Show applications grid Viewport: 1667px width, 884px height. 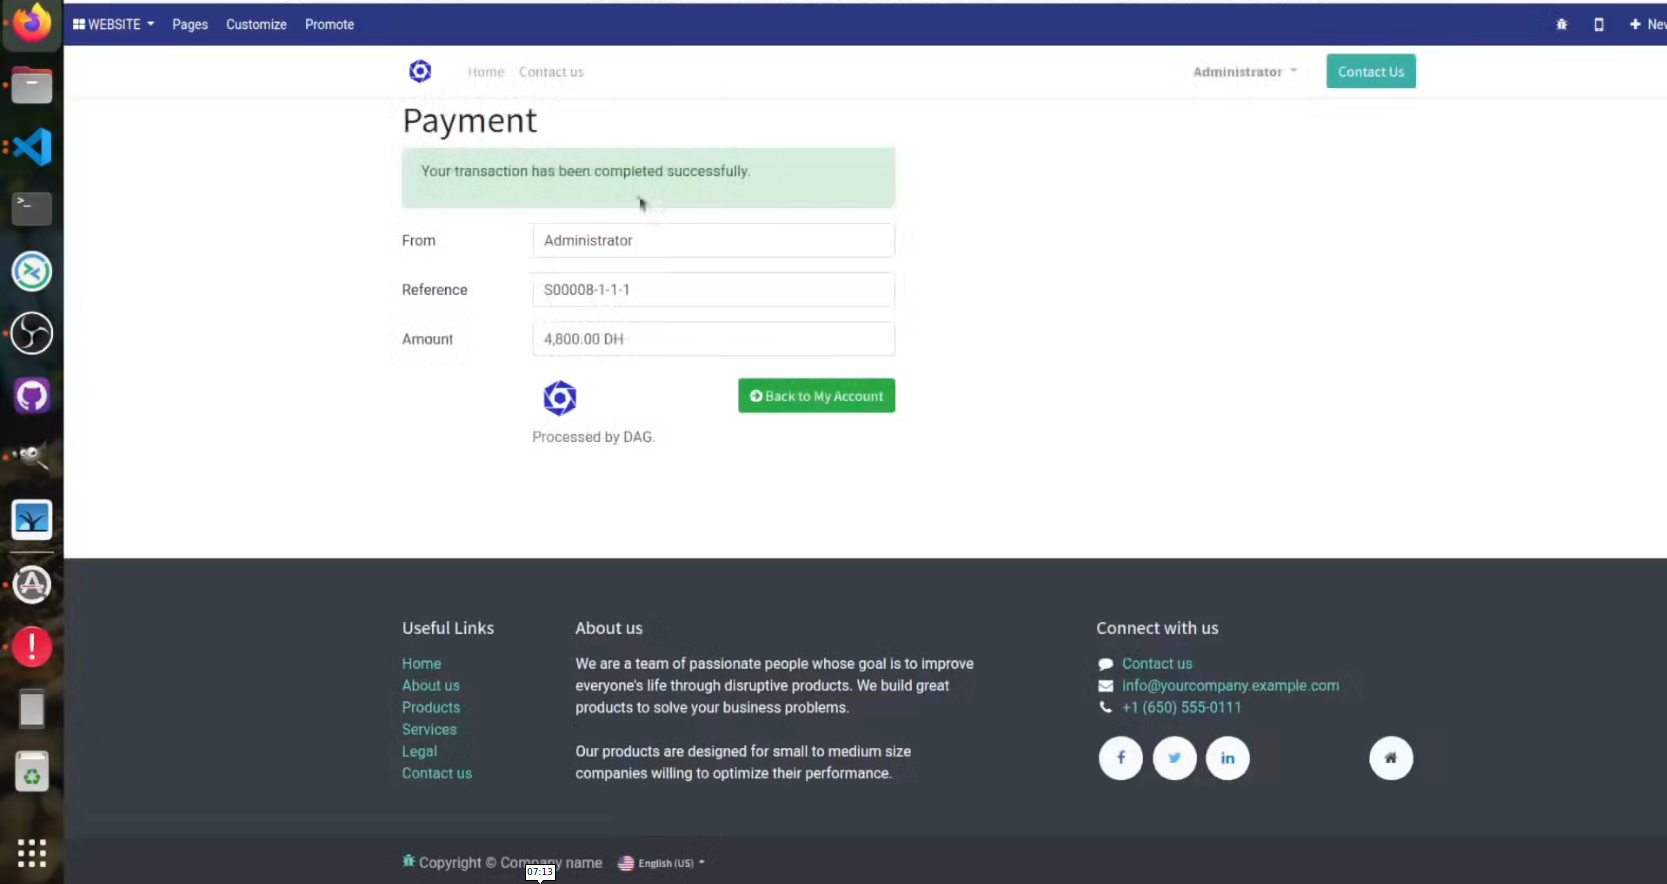(32, 853)
